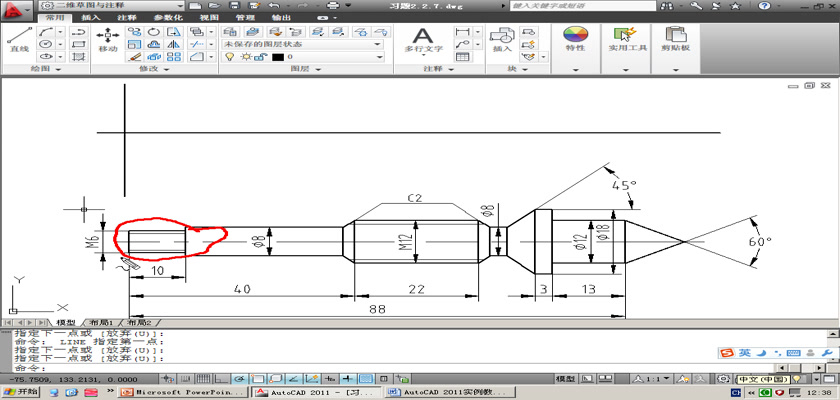
Task: Click the Array tool icon
Action: point(174,56)
